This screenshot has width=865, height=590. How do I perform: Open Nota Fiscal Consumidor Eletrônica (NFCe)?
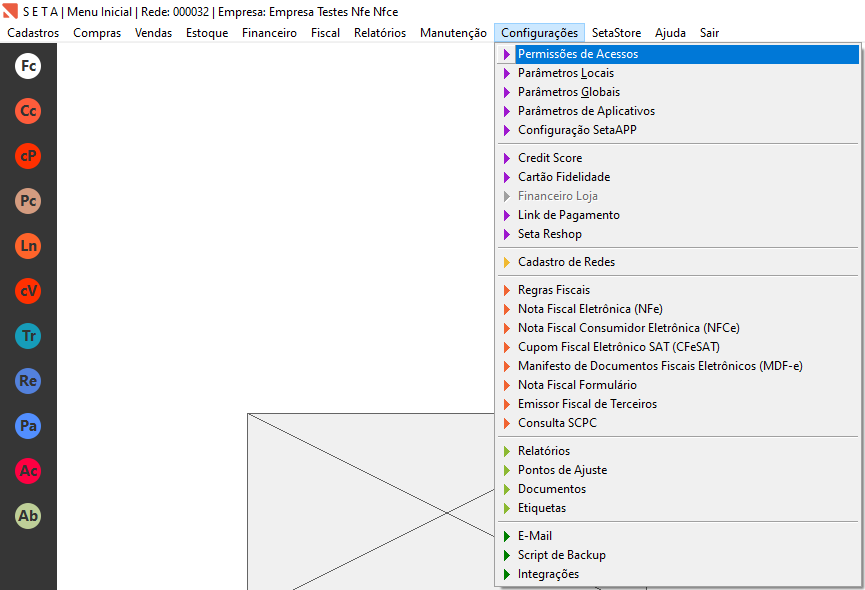(679, 328)
